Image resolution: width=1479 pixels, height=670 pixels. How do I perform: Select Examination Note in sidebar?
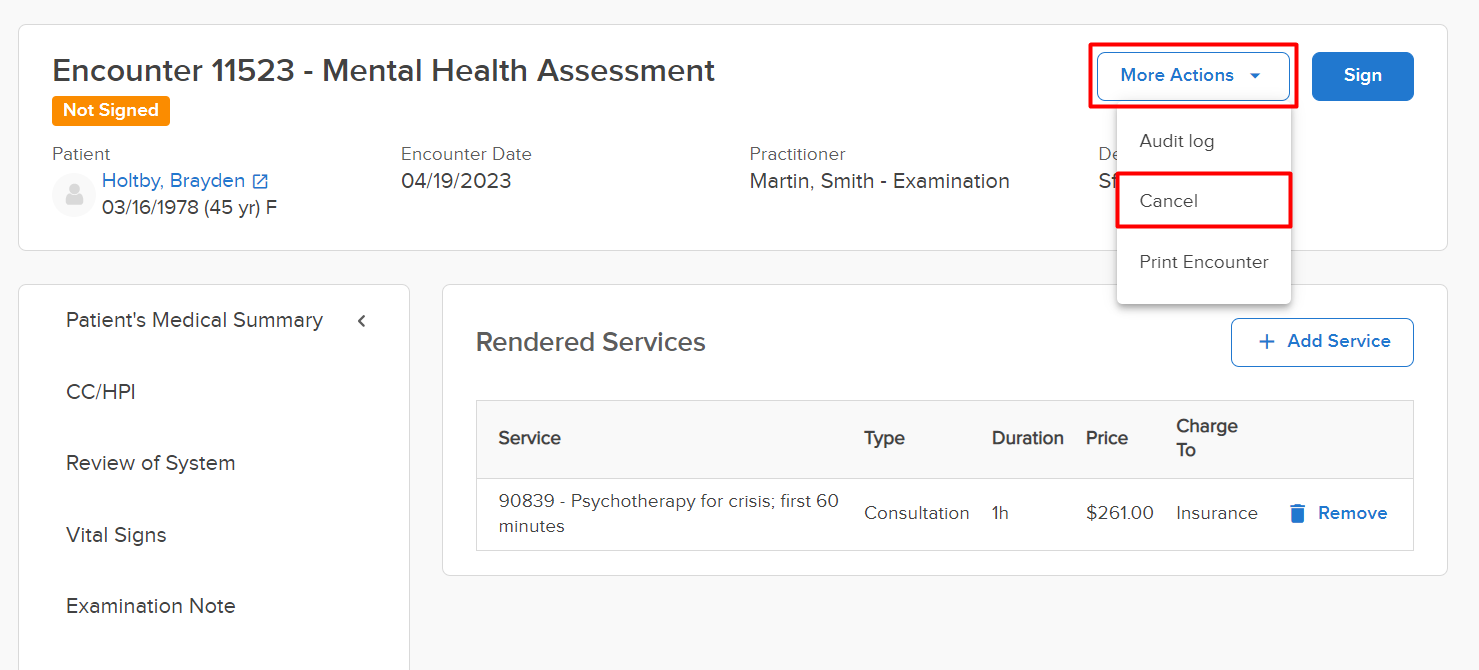[151, 606]
